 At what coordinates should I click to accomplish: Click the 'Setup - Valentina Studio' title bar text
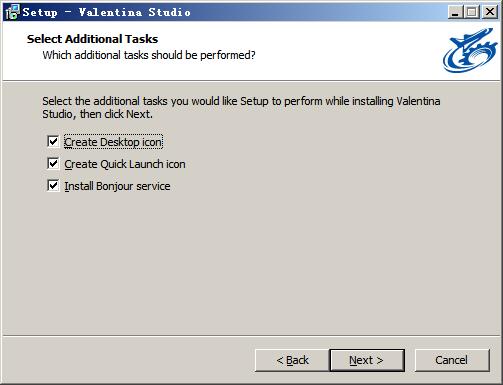point(107,12)
